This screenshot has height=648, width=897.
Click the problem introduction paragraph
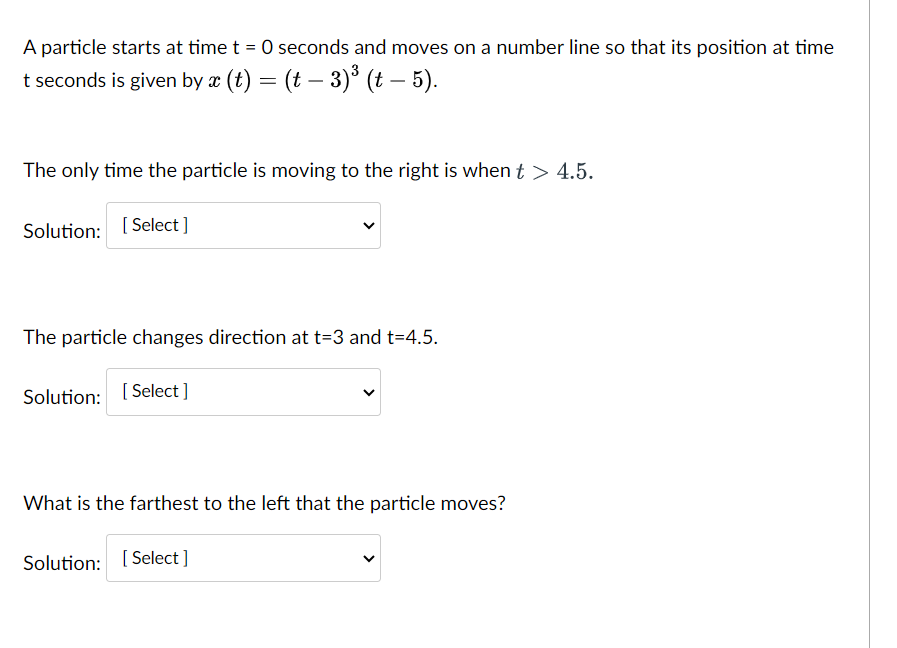click(x=428, y=62)
